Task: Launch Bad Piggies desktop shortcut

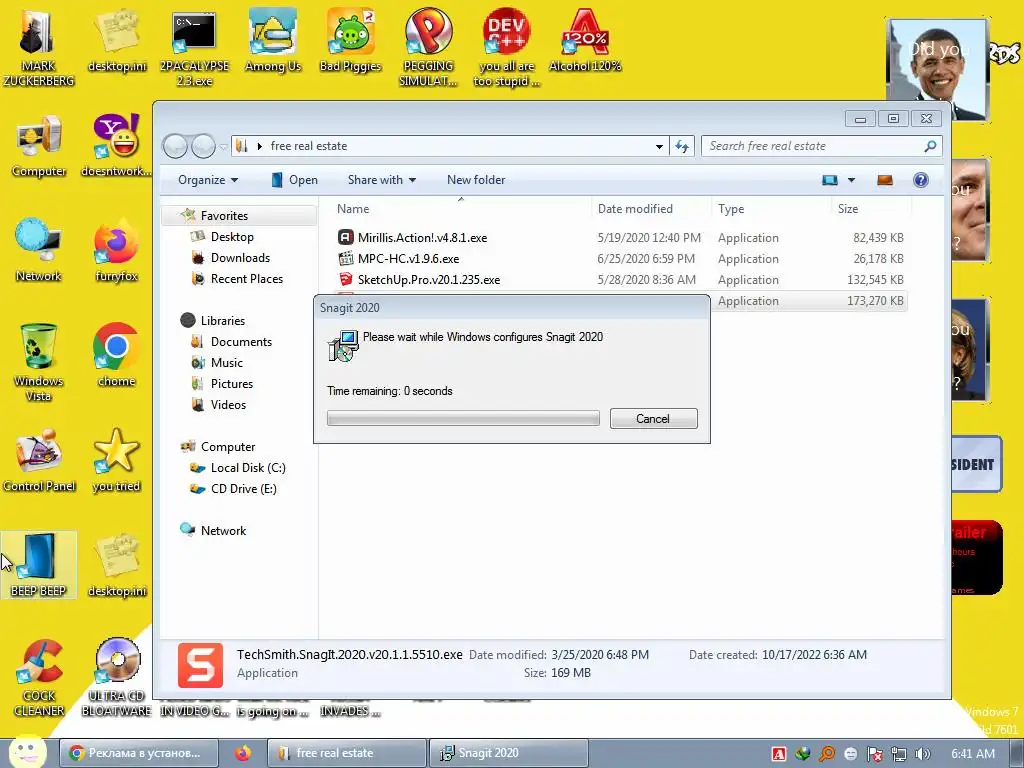Action: tap(350, 40)
